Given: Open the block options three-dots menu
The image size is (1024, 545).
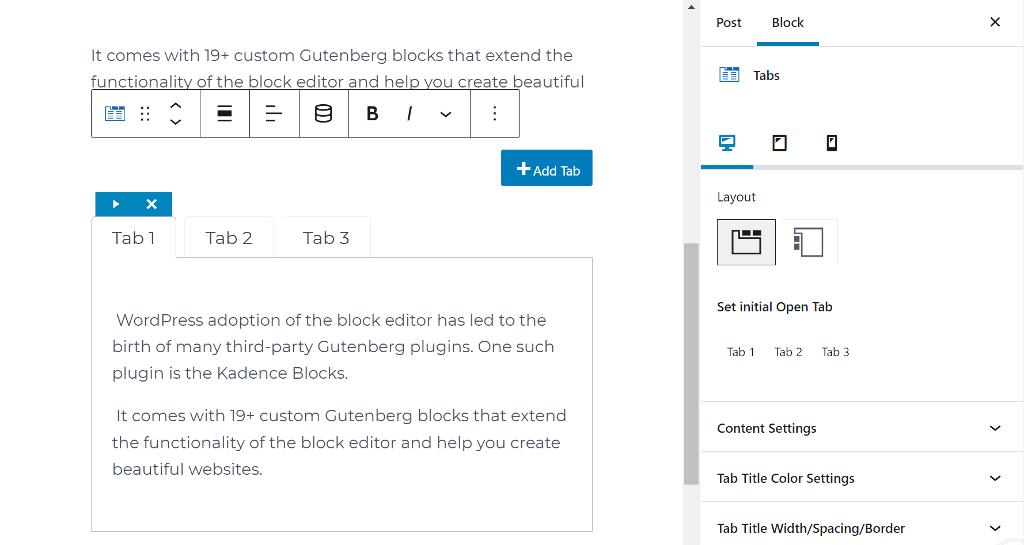Looking at the screenshot, I should pos(495,114).
